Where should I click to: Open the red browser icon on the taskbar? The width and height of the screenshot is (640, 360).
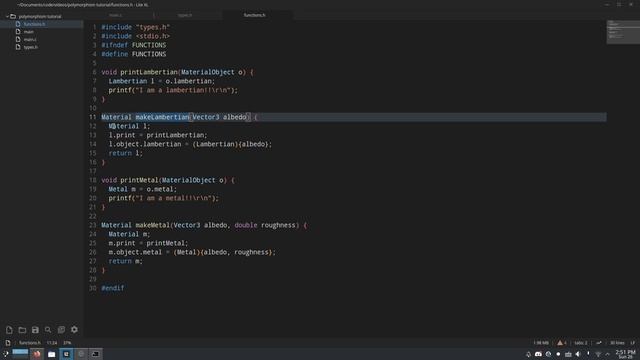(37, 354)
